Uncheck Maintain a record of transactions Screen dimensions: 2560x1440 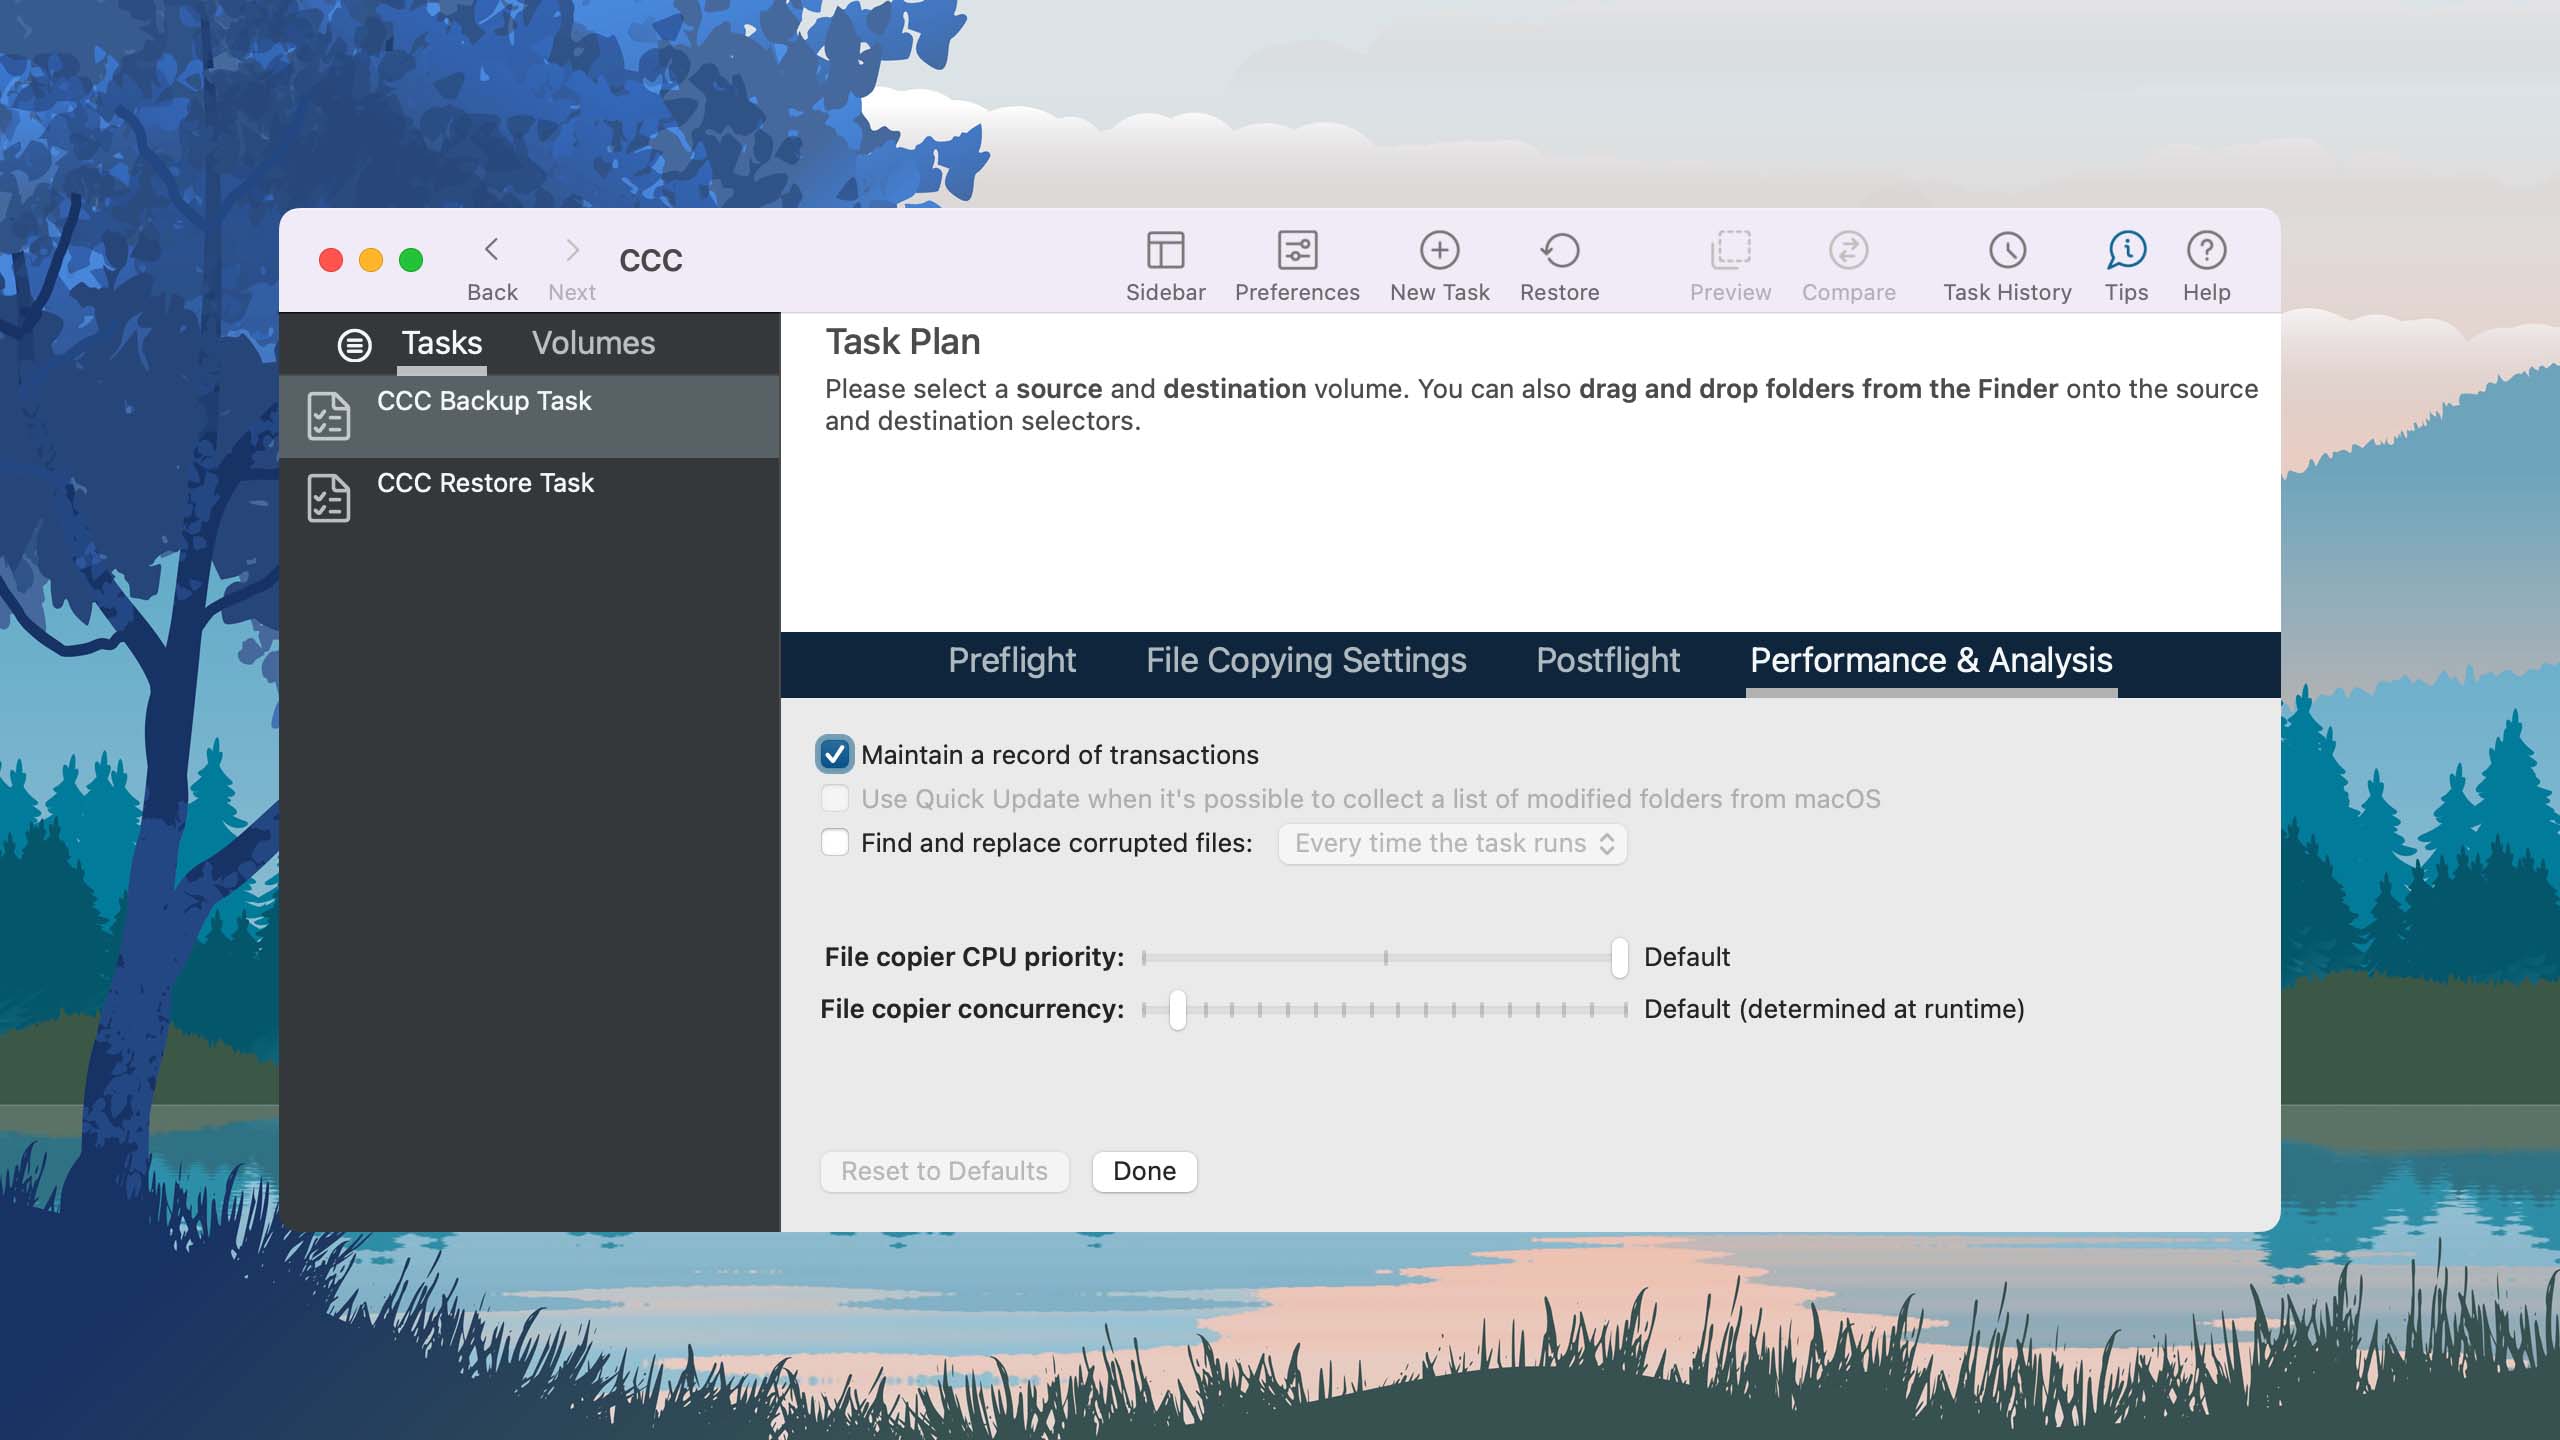[835, 754]
